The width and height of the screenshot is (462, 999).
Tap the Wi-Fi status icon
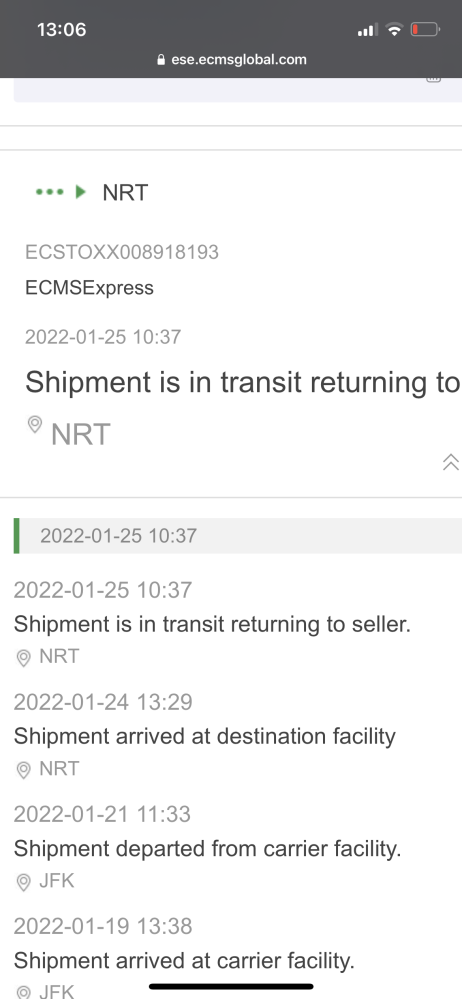tap(395, 29)
